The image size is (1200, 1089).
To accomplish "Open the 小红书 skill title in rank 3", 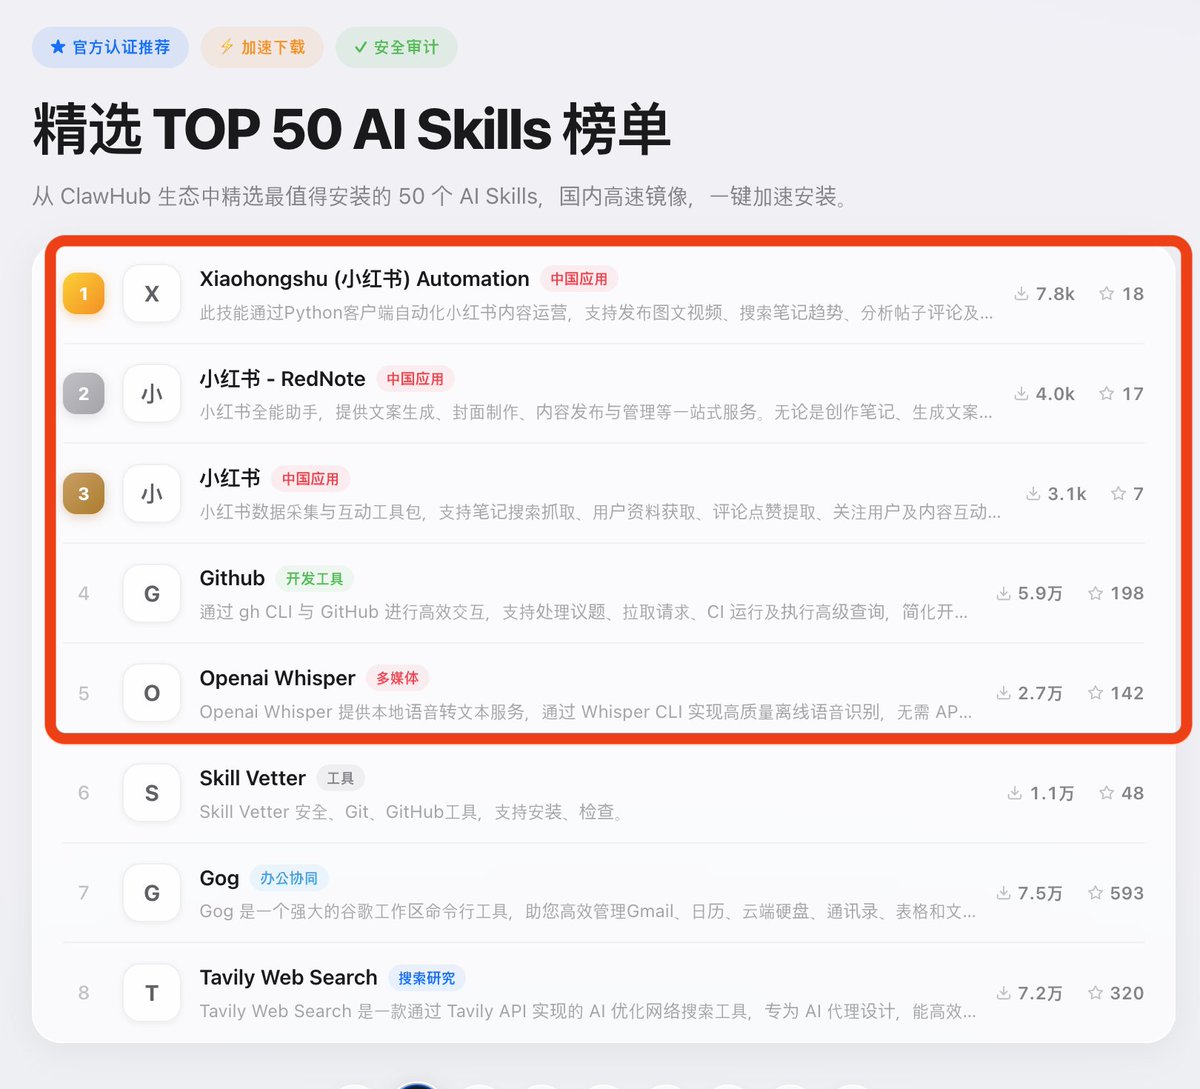I will (230, 478).
